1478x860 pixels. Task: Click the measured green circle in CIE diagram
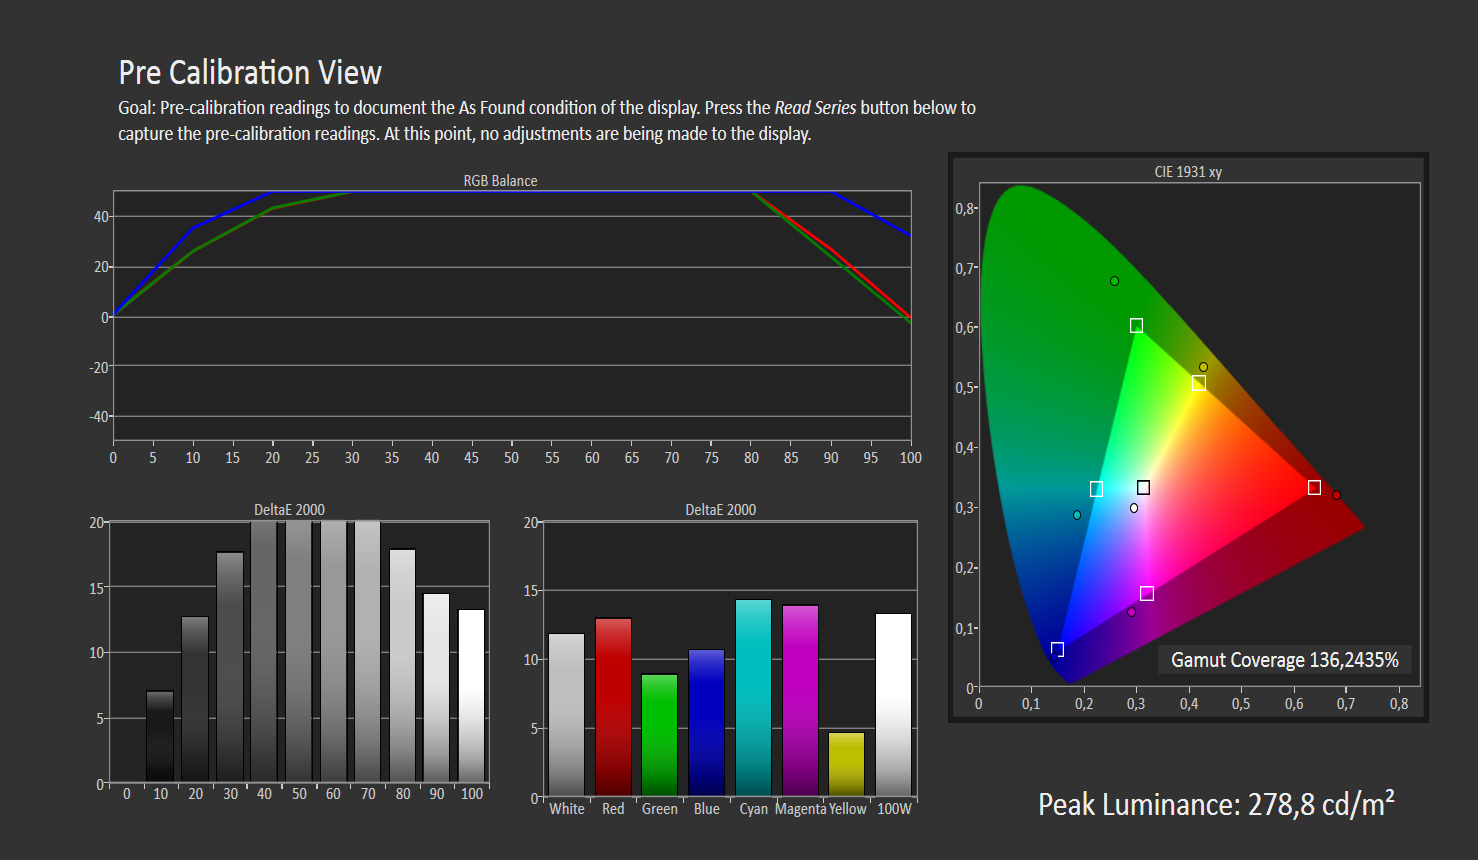(x=1114, y=281)
